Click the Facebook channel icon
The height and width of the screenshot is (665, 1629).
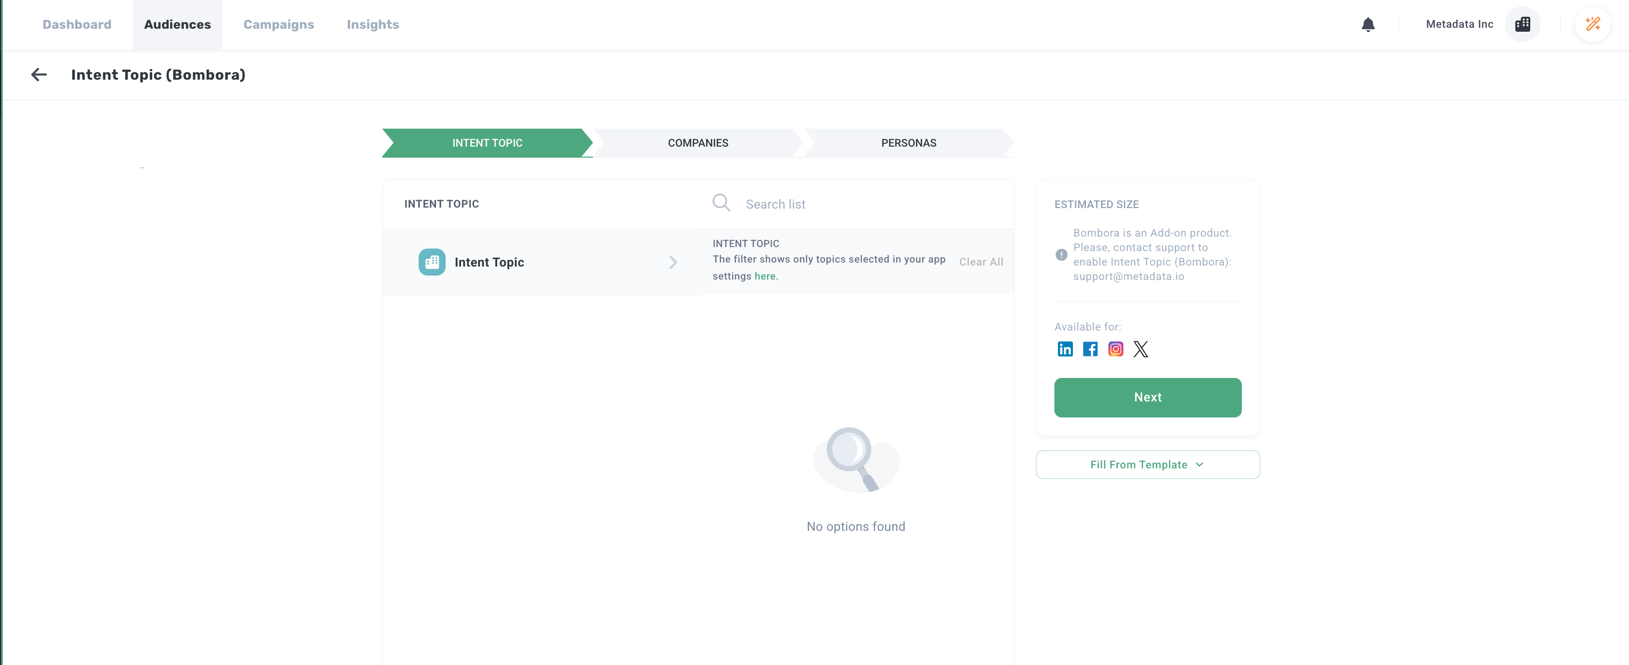1090,349
